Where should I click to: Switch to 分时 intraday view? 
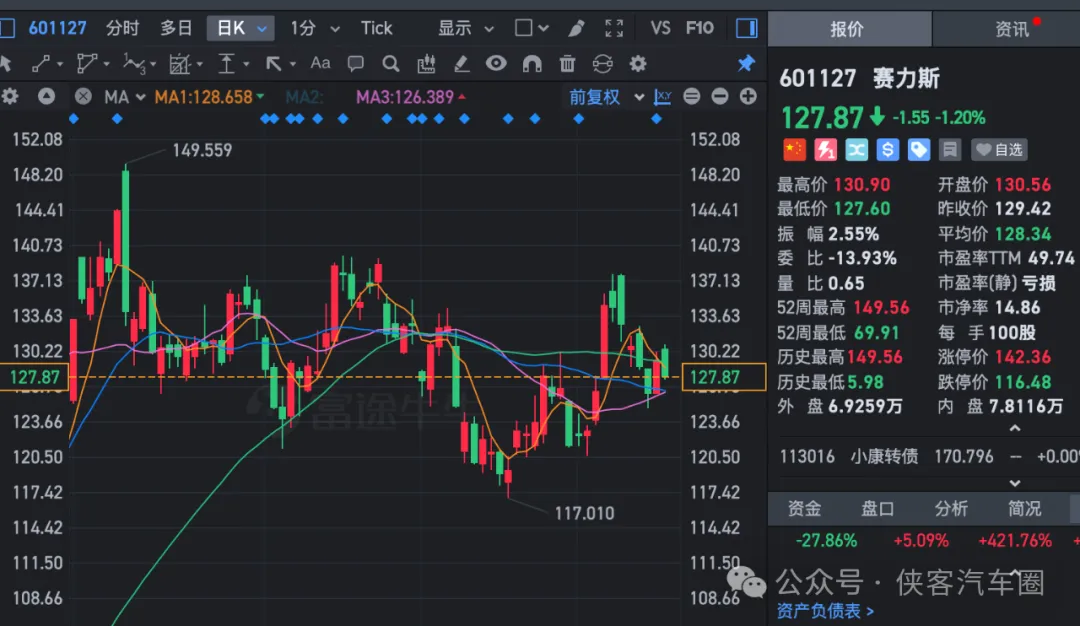pyautogui.click(x=123, y=28)
